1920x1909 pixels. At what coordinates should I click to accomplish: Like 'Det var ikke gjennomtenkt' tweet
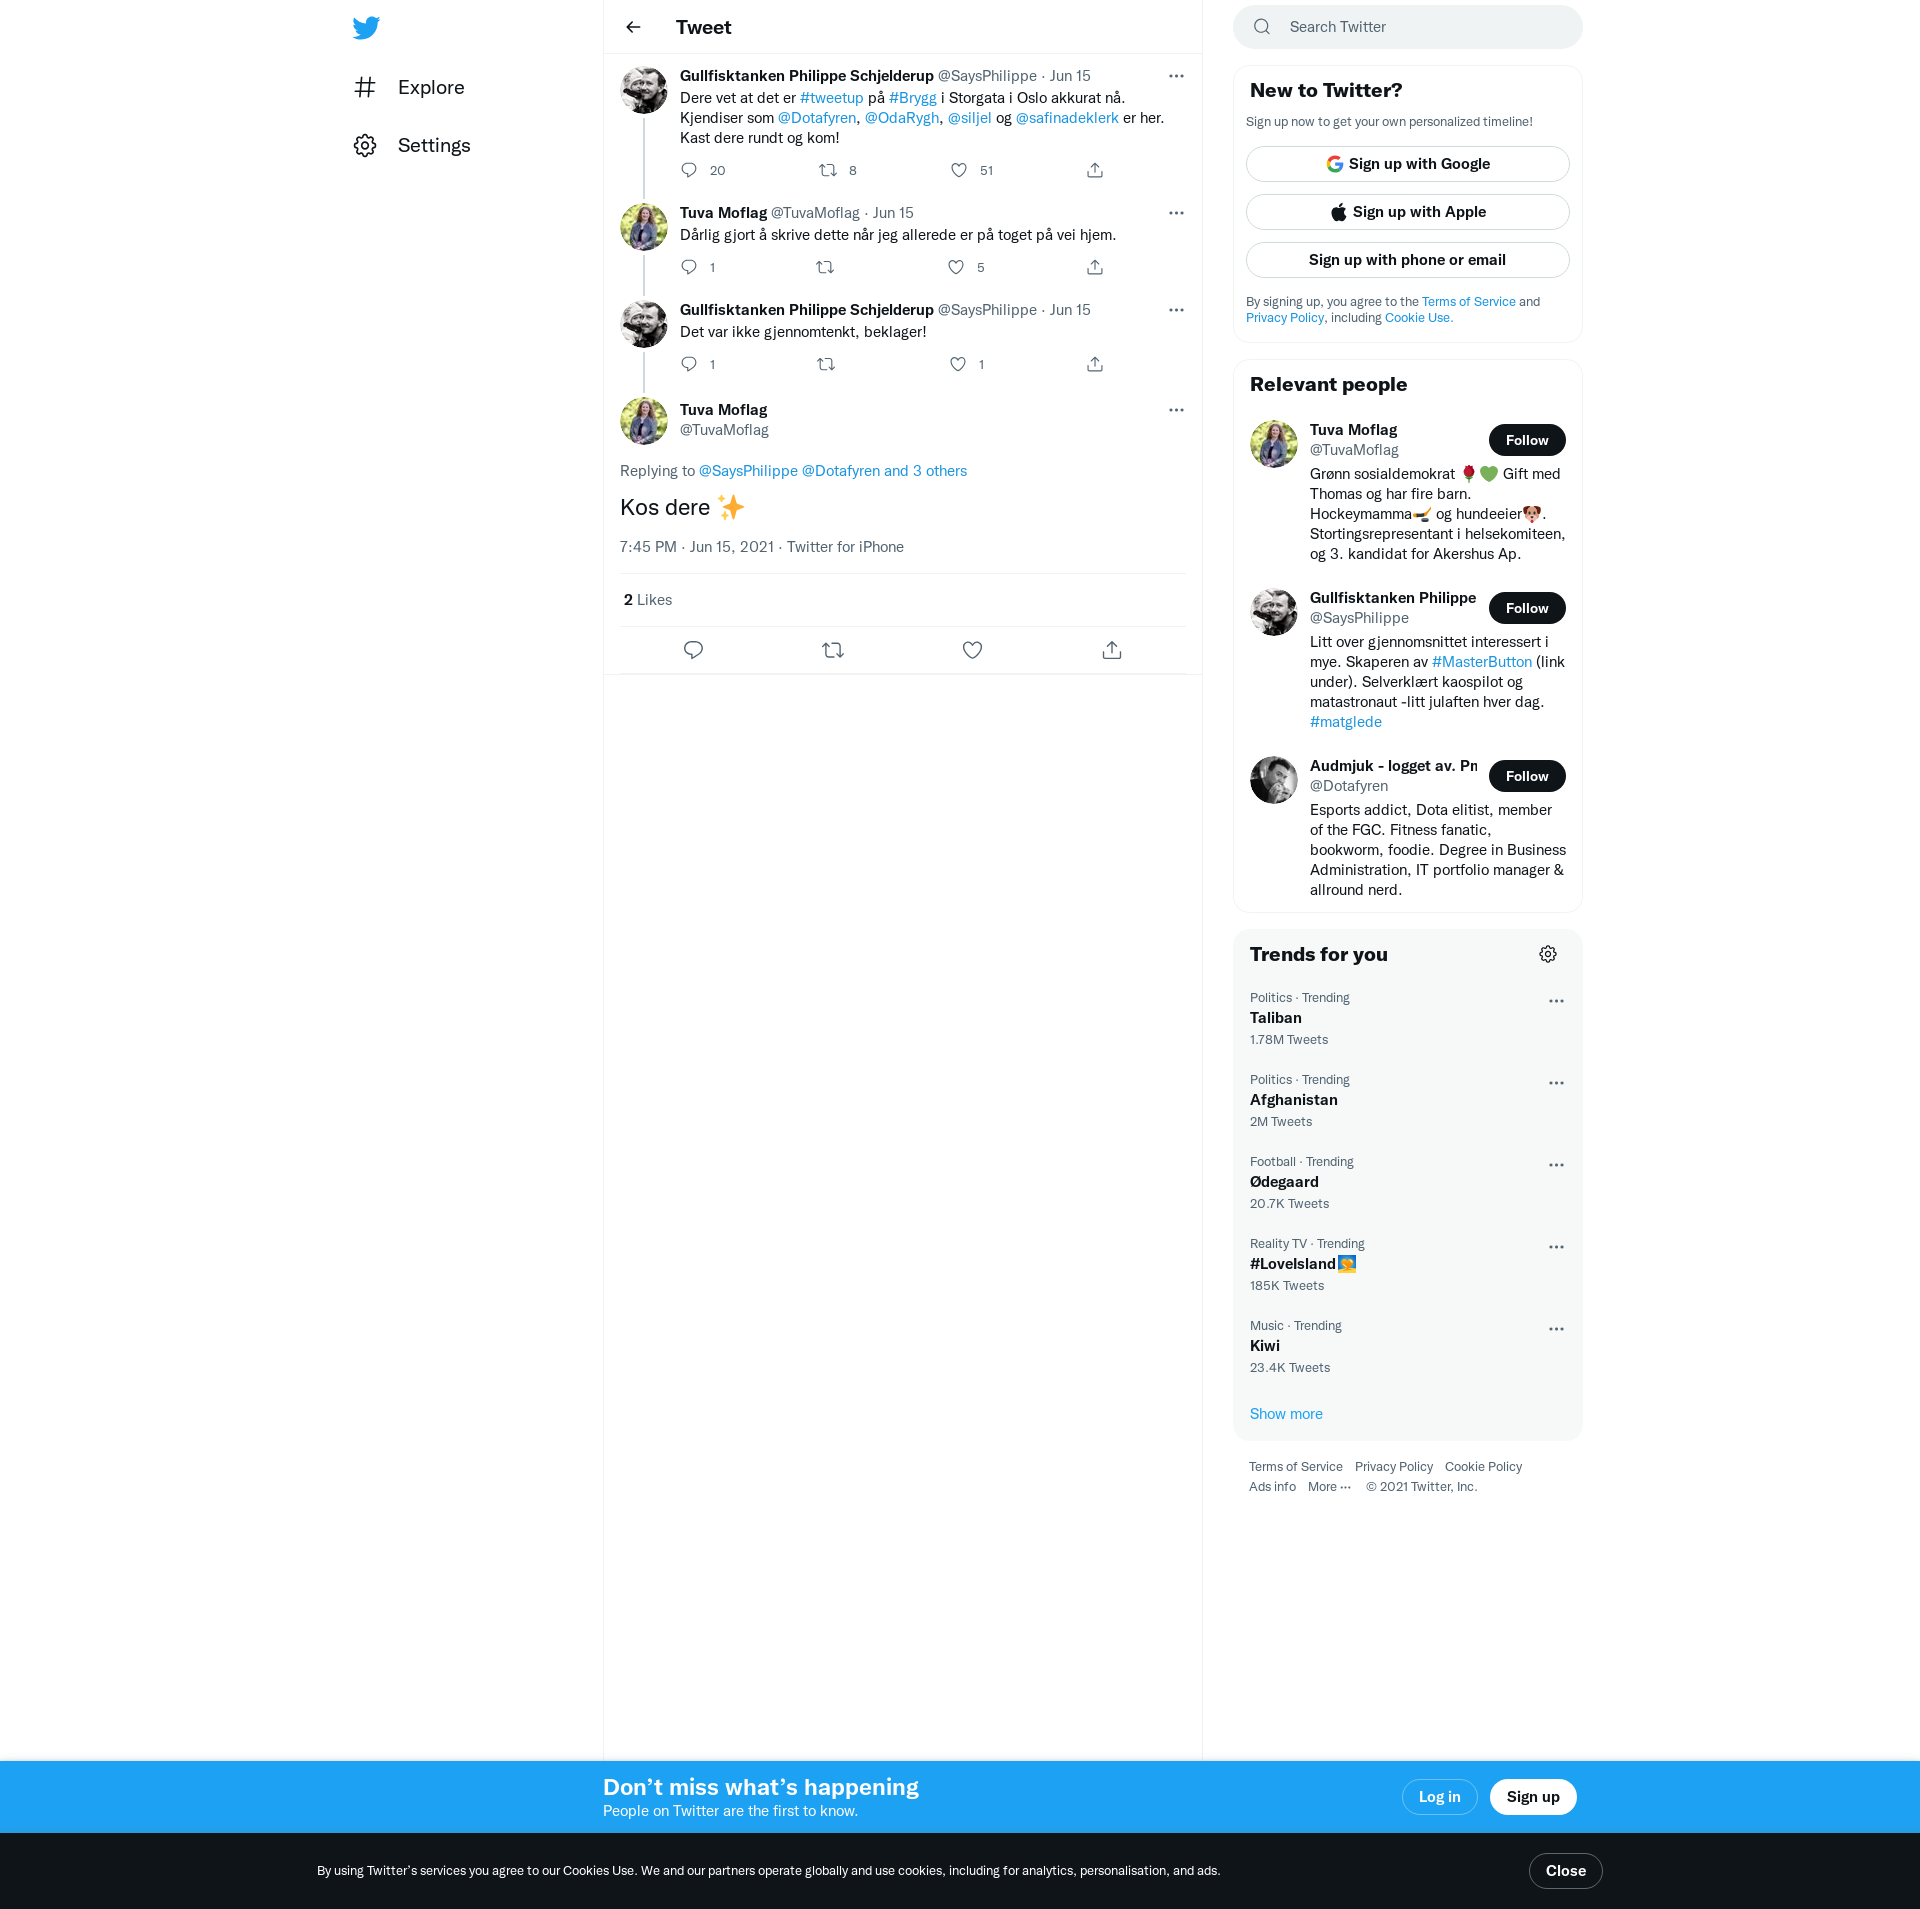pyautogui.click(x=958, y=364)
